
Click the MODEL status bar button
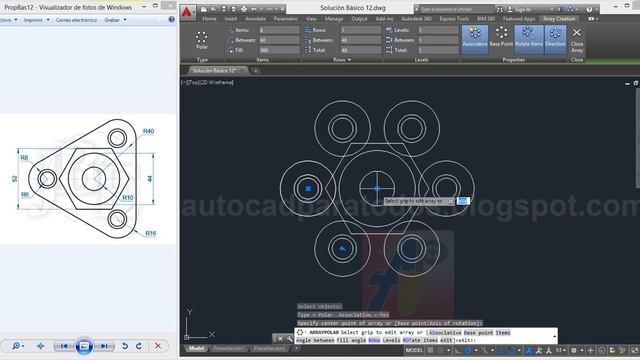pos(414,350)
